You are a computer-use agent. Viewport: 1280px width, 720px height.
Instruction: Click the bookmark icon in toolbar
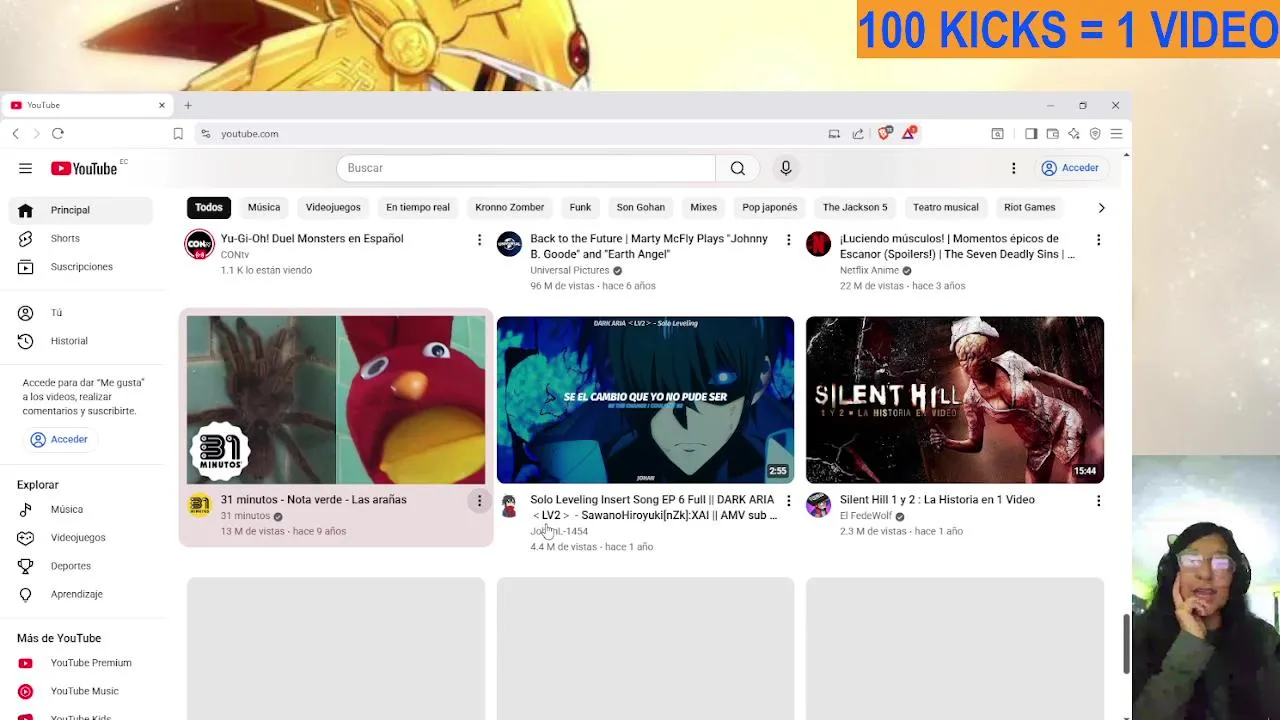click(x=178, y=133)
